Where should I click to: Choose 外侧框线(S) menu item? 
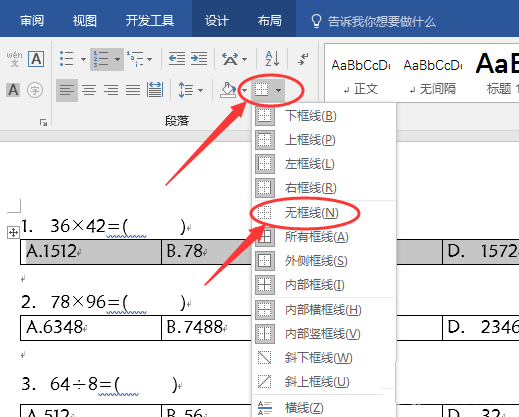pos(325,261)
